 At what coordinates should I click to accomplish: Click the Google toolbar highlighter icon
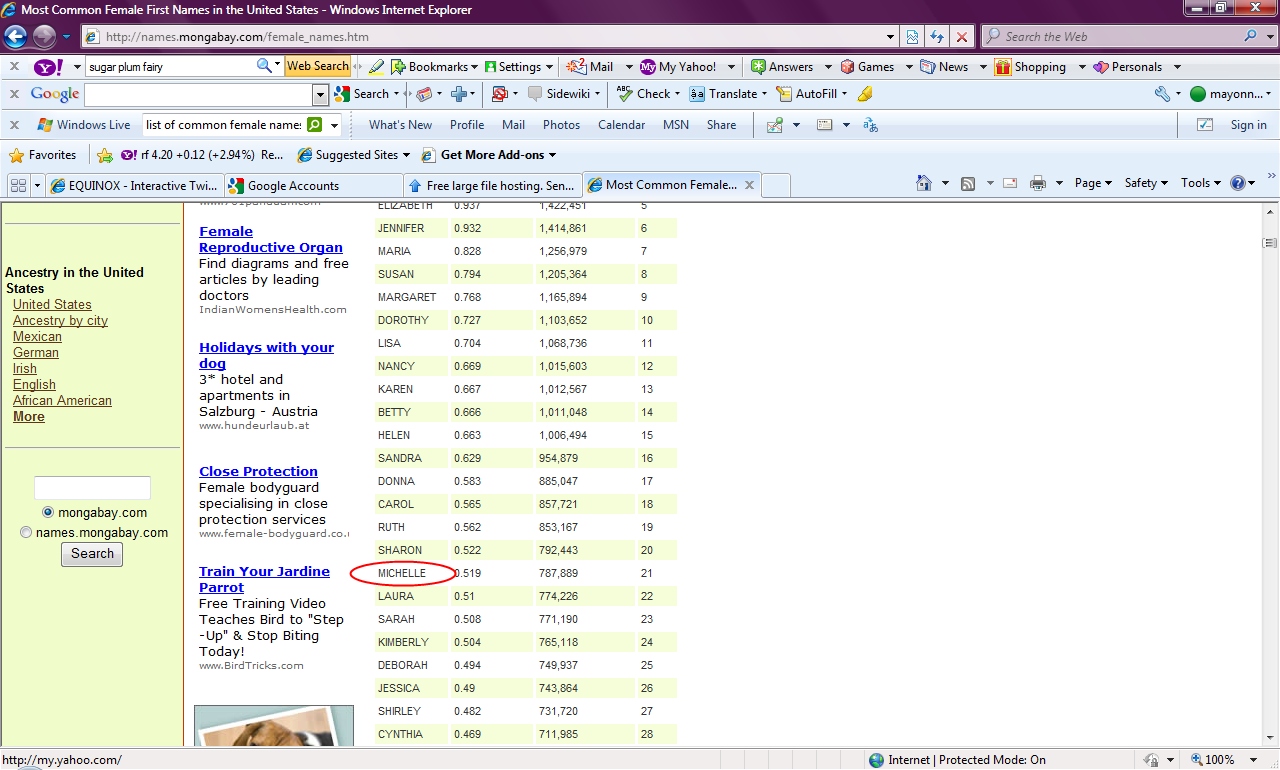[x=865, y=94]
